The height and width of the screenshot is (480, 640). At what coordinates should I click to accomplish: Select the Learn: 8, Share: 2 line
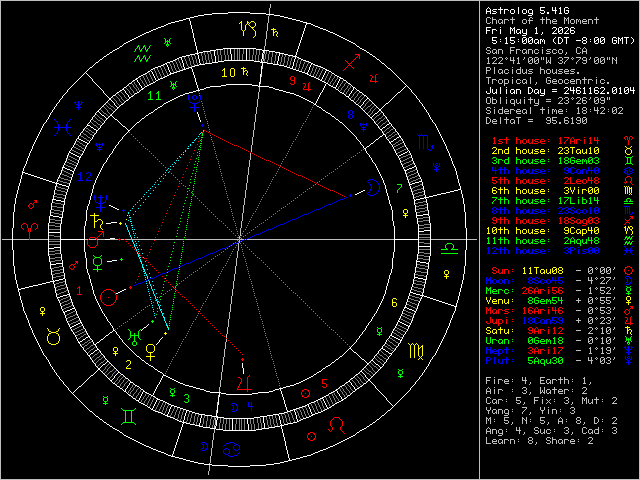(539, 441)
